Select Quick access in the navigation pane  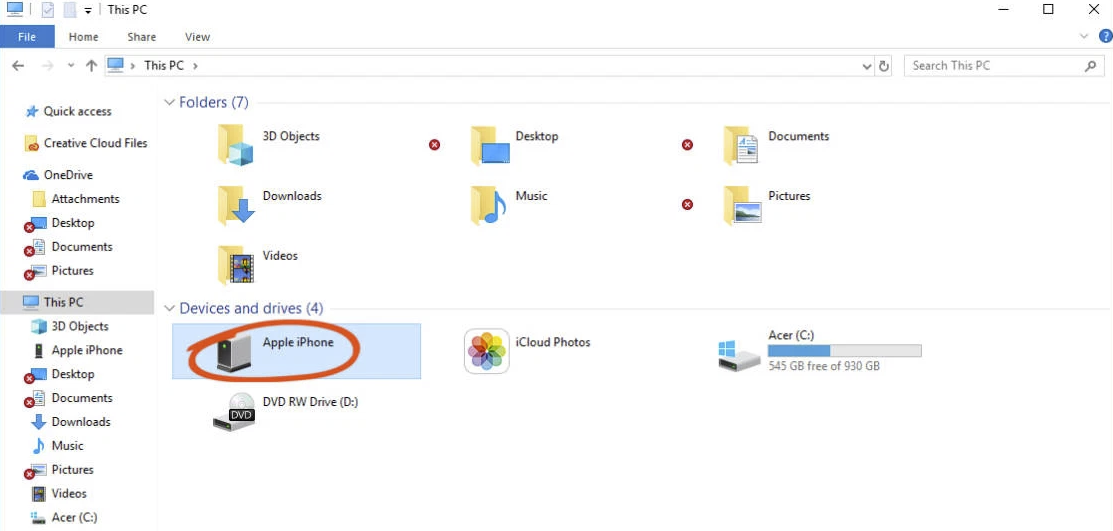pyautogui.click(x=77, y=112)
